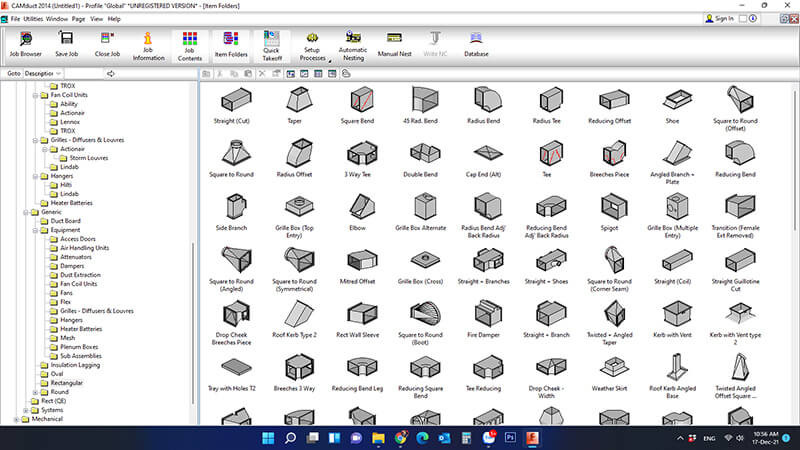Open Manual Nest tool
800x450 pixels.
394,44
